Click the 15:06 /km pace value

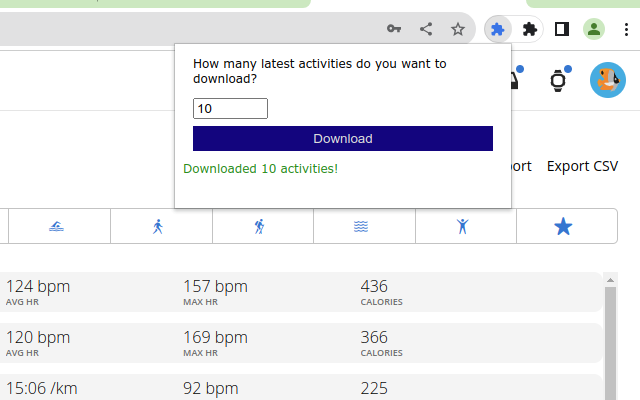pos(42,388)
